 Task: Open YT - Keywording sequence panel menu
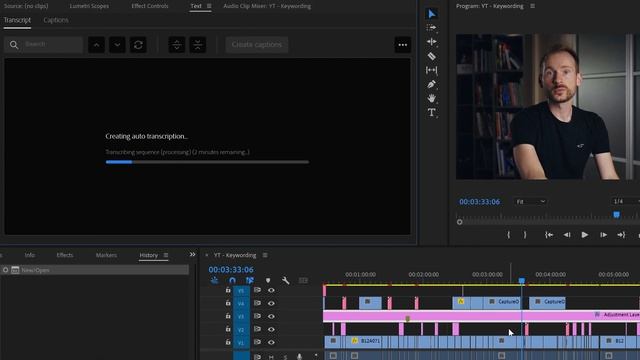point(265,255)
